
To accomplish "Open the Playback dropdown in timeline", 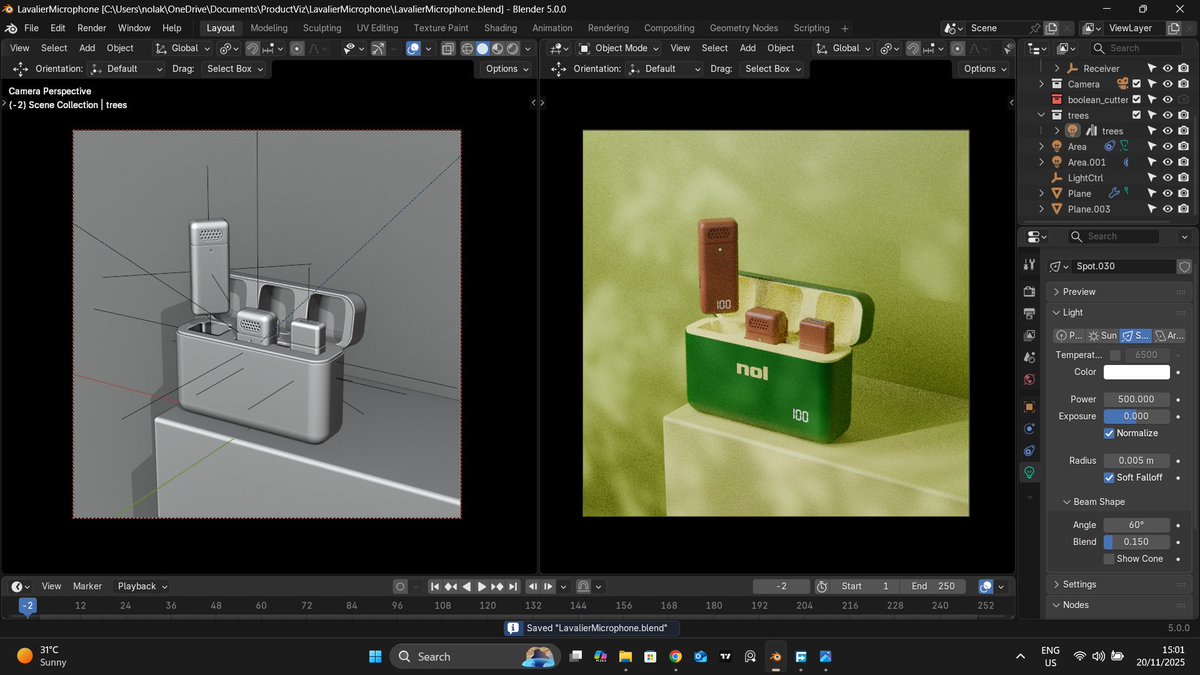I will [142, 586].
